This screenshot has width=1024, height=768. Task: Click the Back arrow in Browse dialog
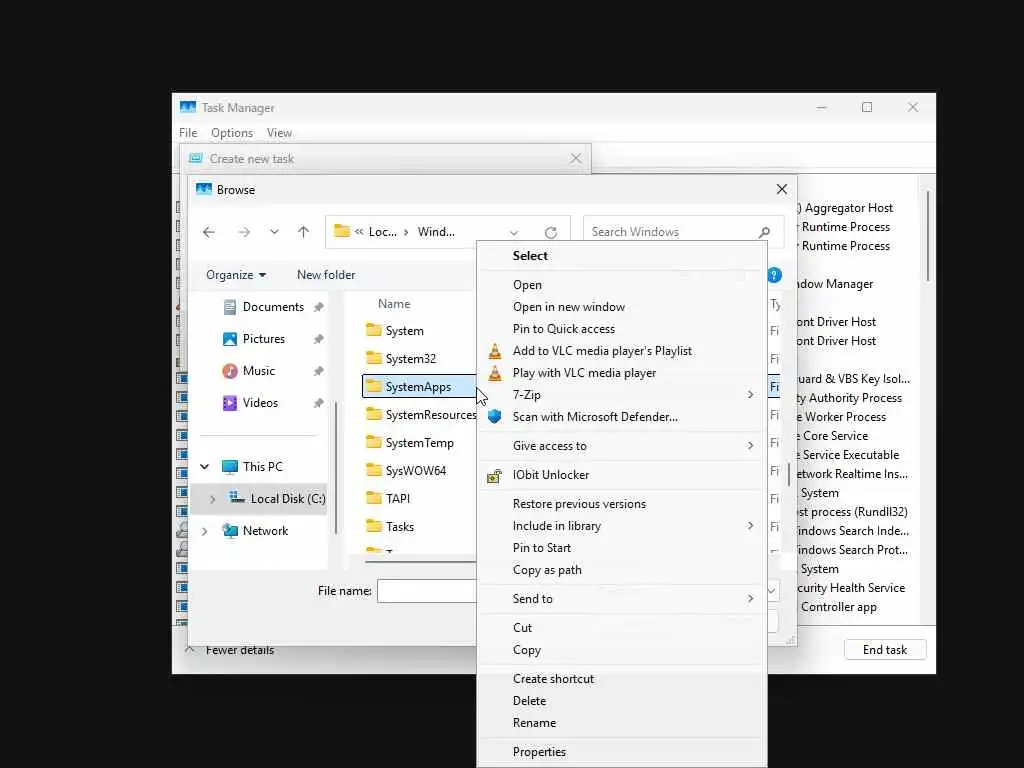pos(209,232)
